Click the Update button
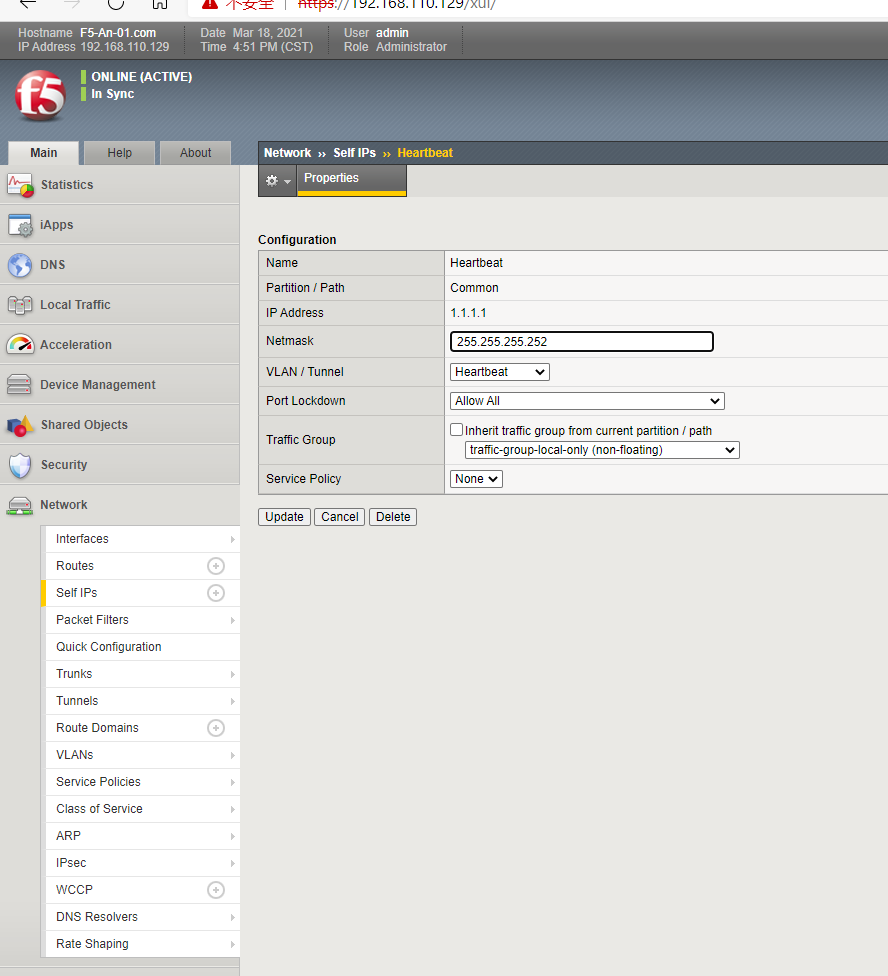The height and width of the screenshot is (976, 888). coord(284,517)
